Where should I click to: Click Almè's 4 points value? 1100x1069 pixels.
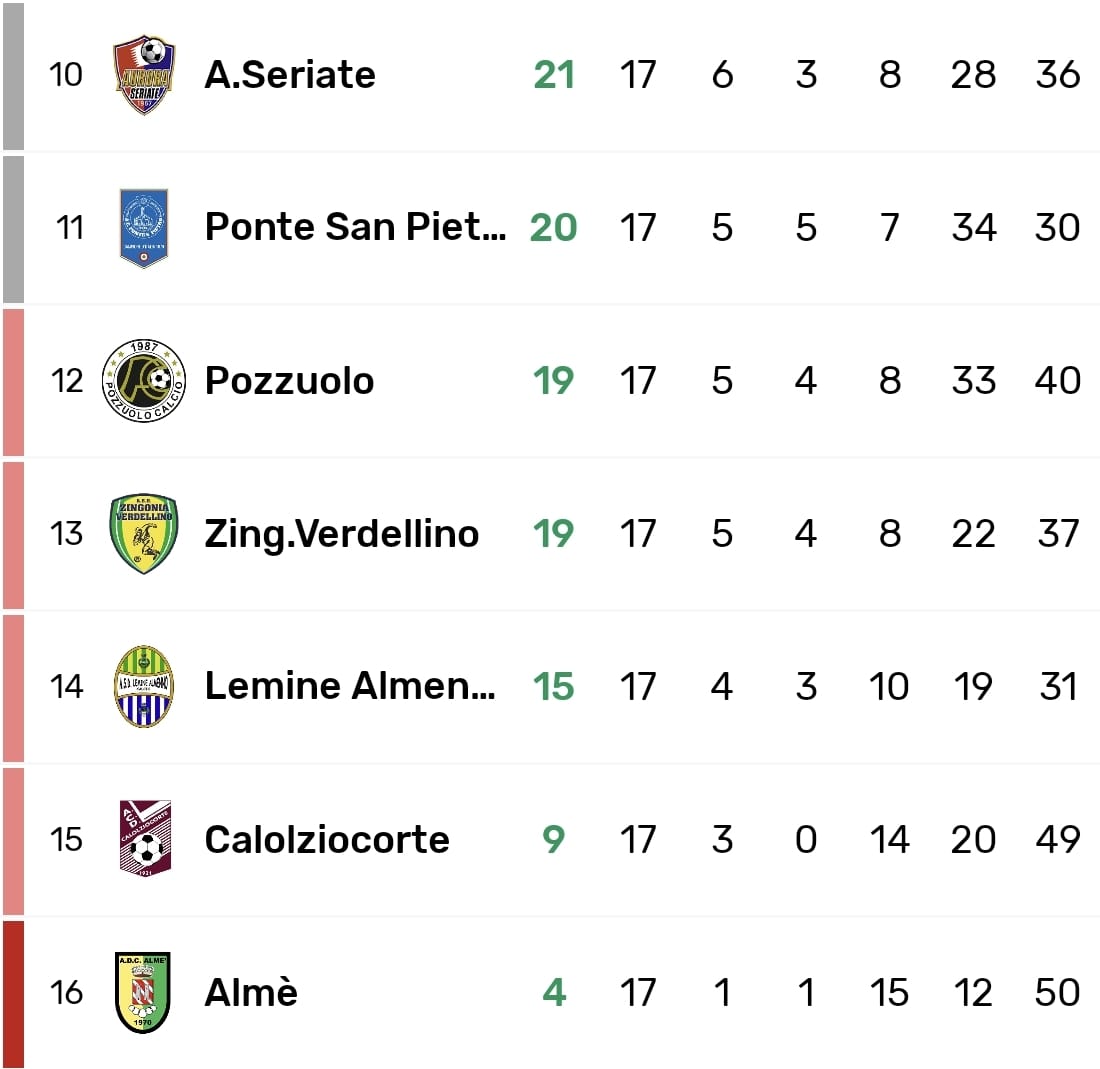554,993
